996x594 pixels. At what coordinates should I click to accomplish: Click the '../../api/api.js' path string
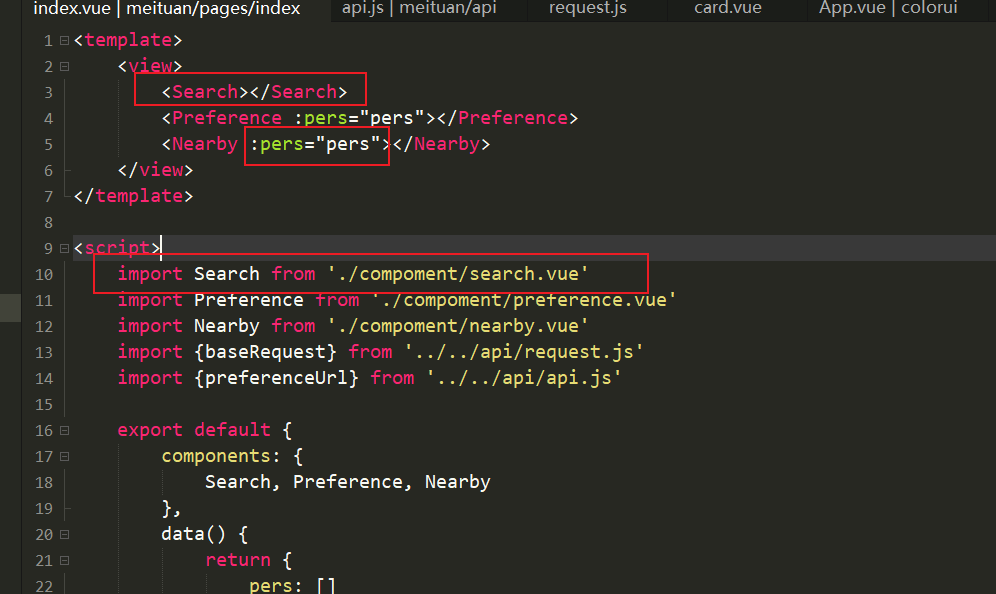click(x=524, y=378)
